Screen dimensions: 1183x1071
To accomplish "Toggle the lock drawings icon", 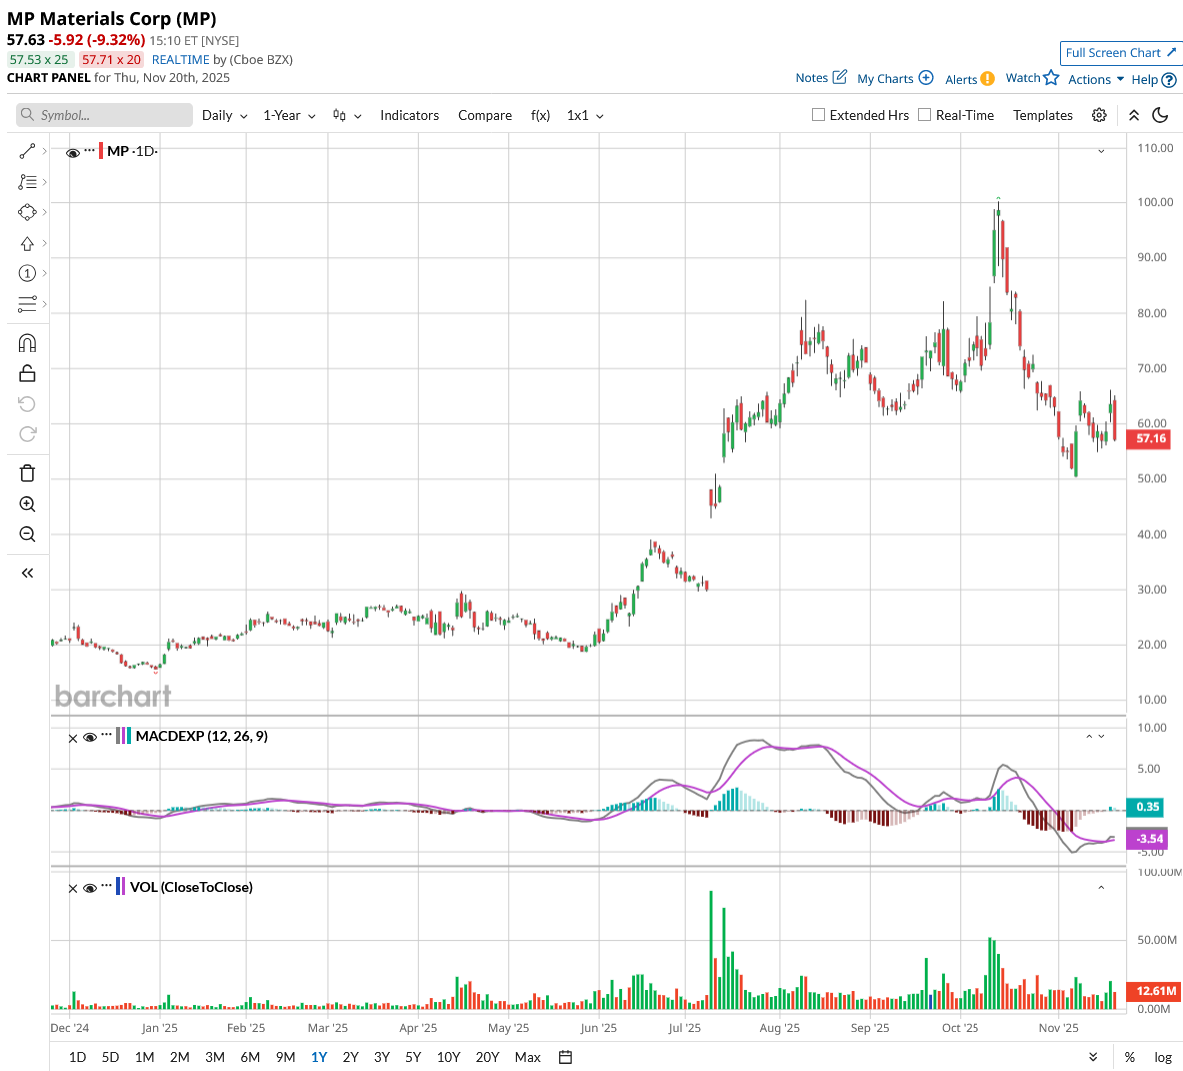I will 27,373.
